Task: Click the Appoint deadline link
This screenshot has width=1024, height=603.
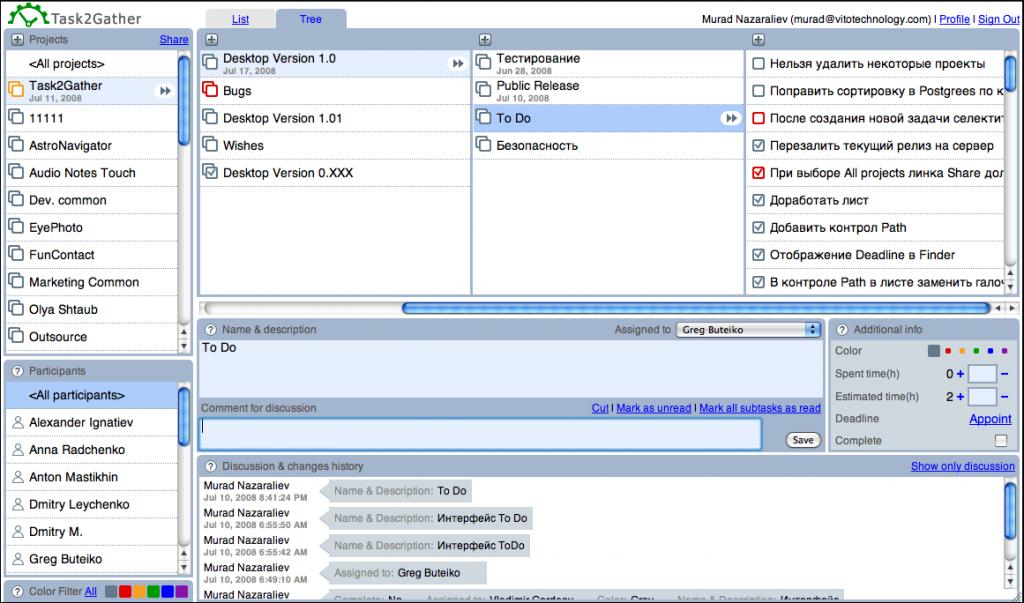Action: click(990, 419)
